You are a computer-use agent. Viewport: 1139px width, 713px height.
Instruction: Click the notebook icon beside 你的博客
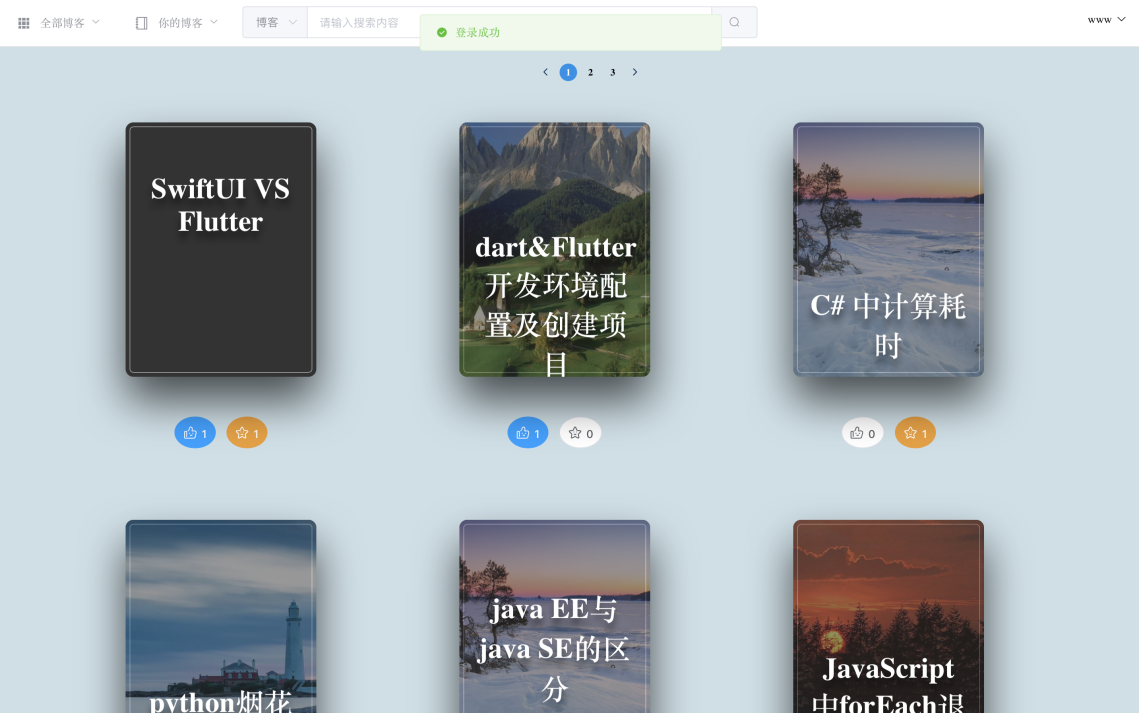tap(142, 23)
